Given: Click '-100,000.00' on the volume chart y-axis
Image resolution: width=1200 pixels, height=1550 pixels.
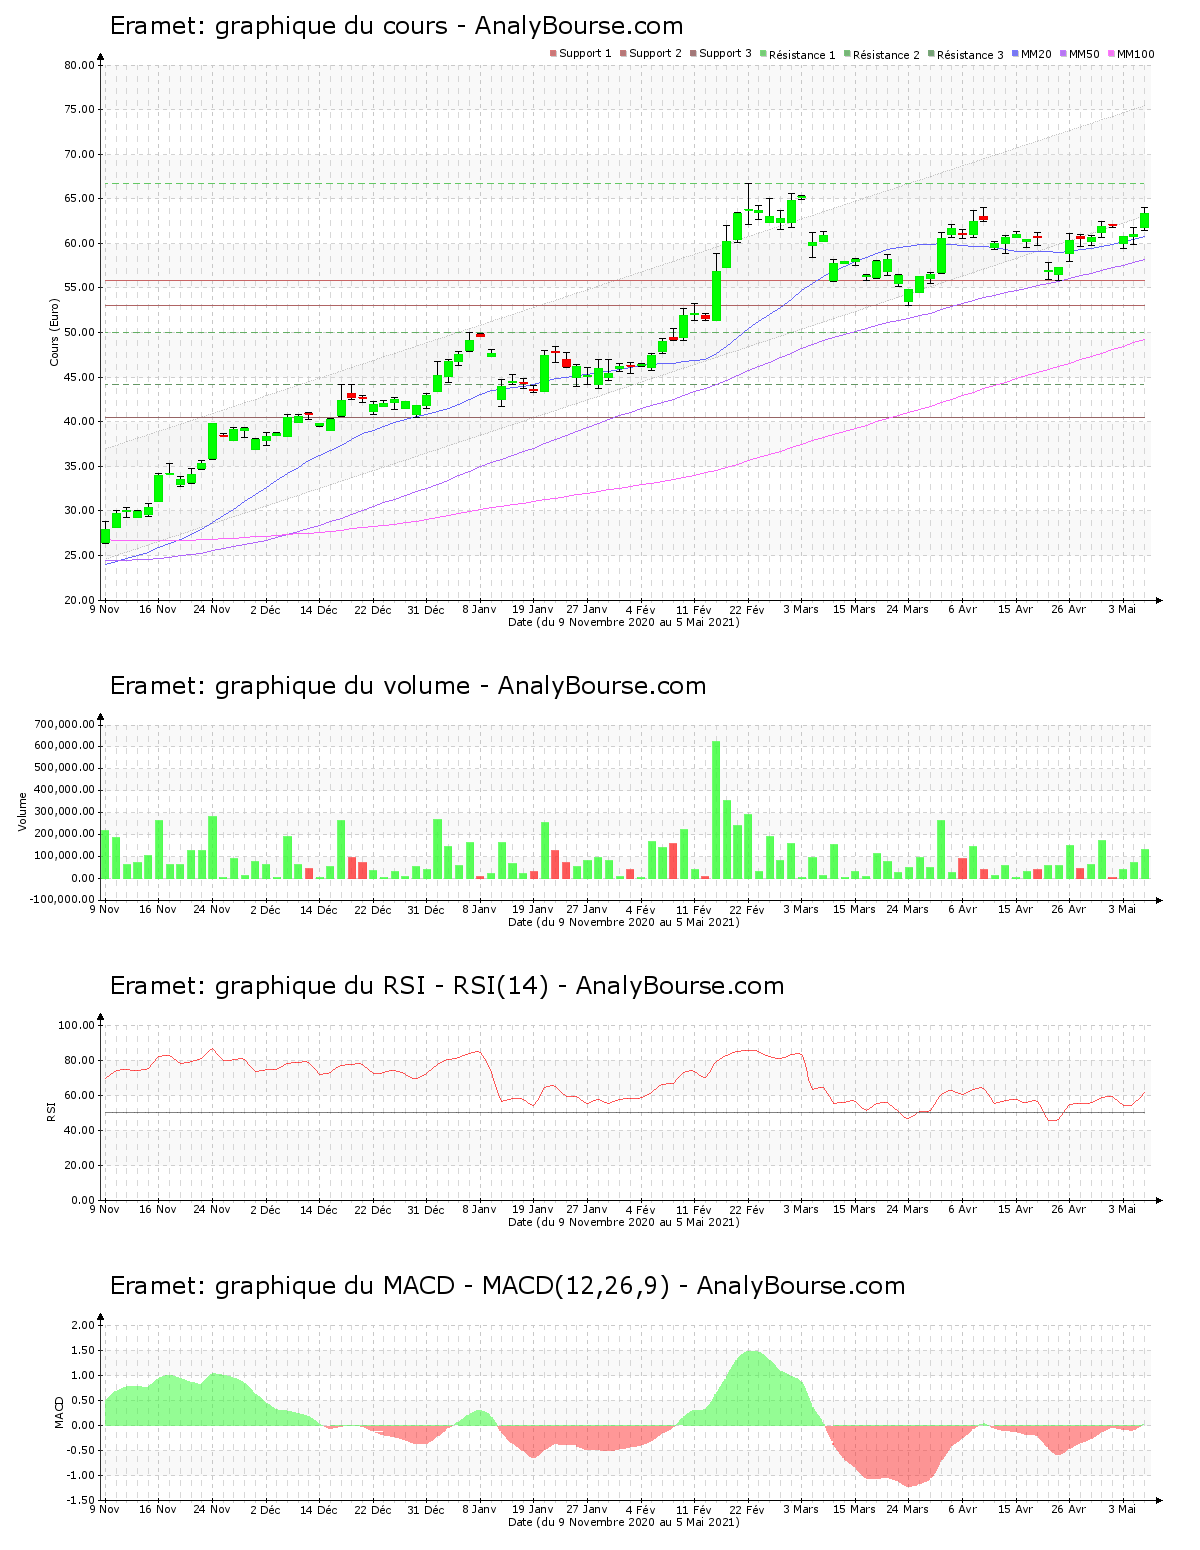Looking at the screenshot, I should coord(62,900).
